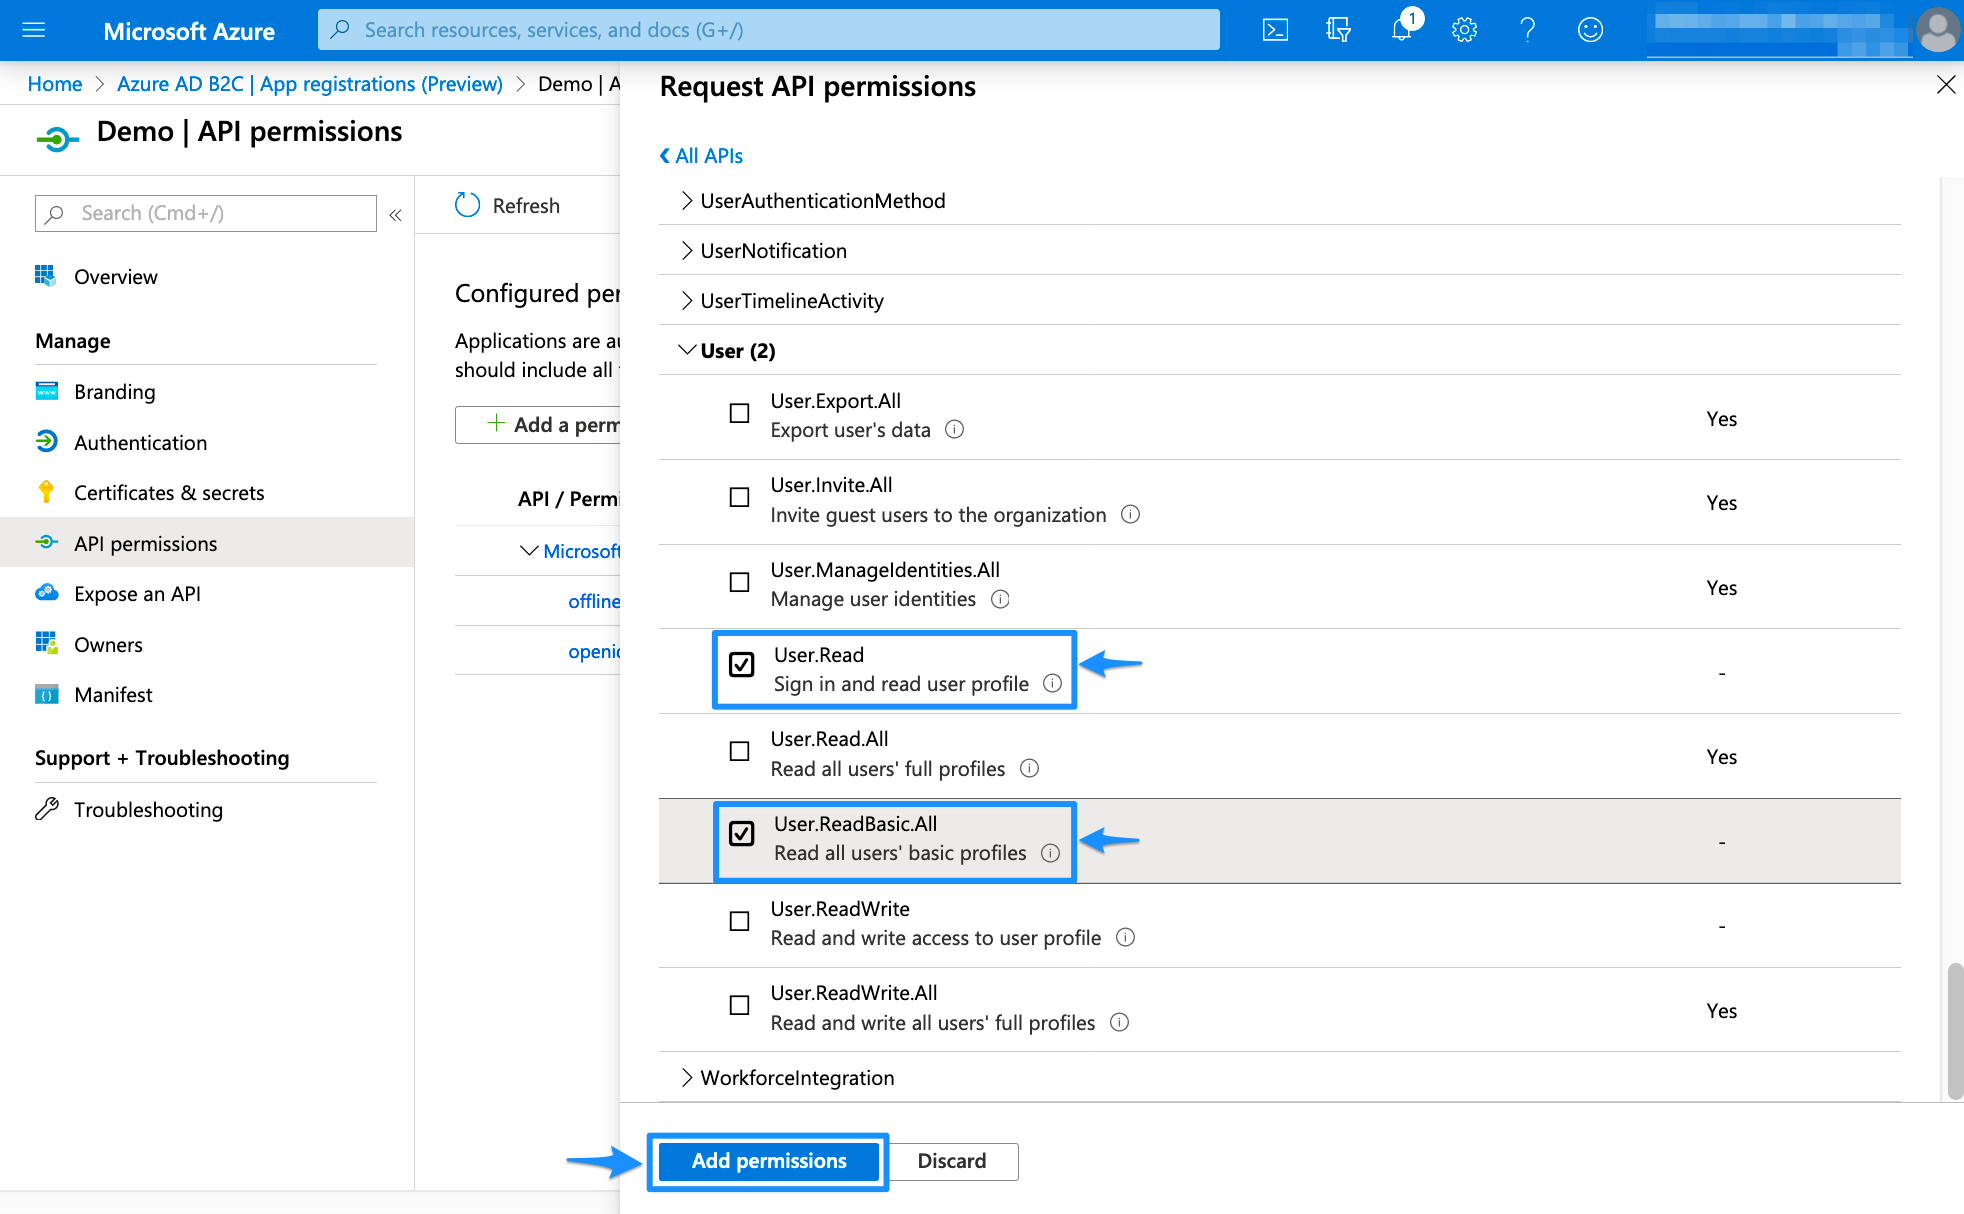1964x1214 pixels.
Task: Open portal settings gear
Action: point(1464,29)
